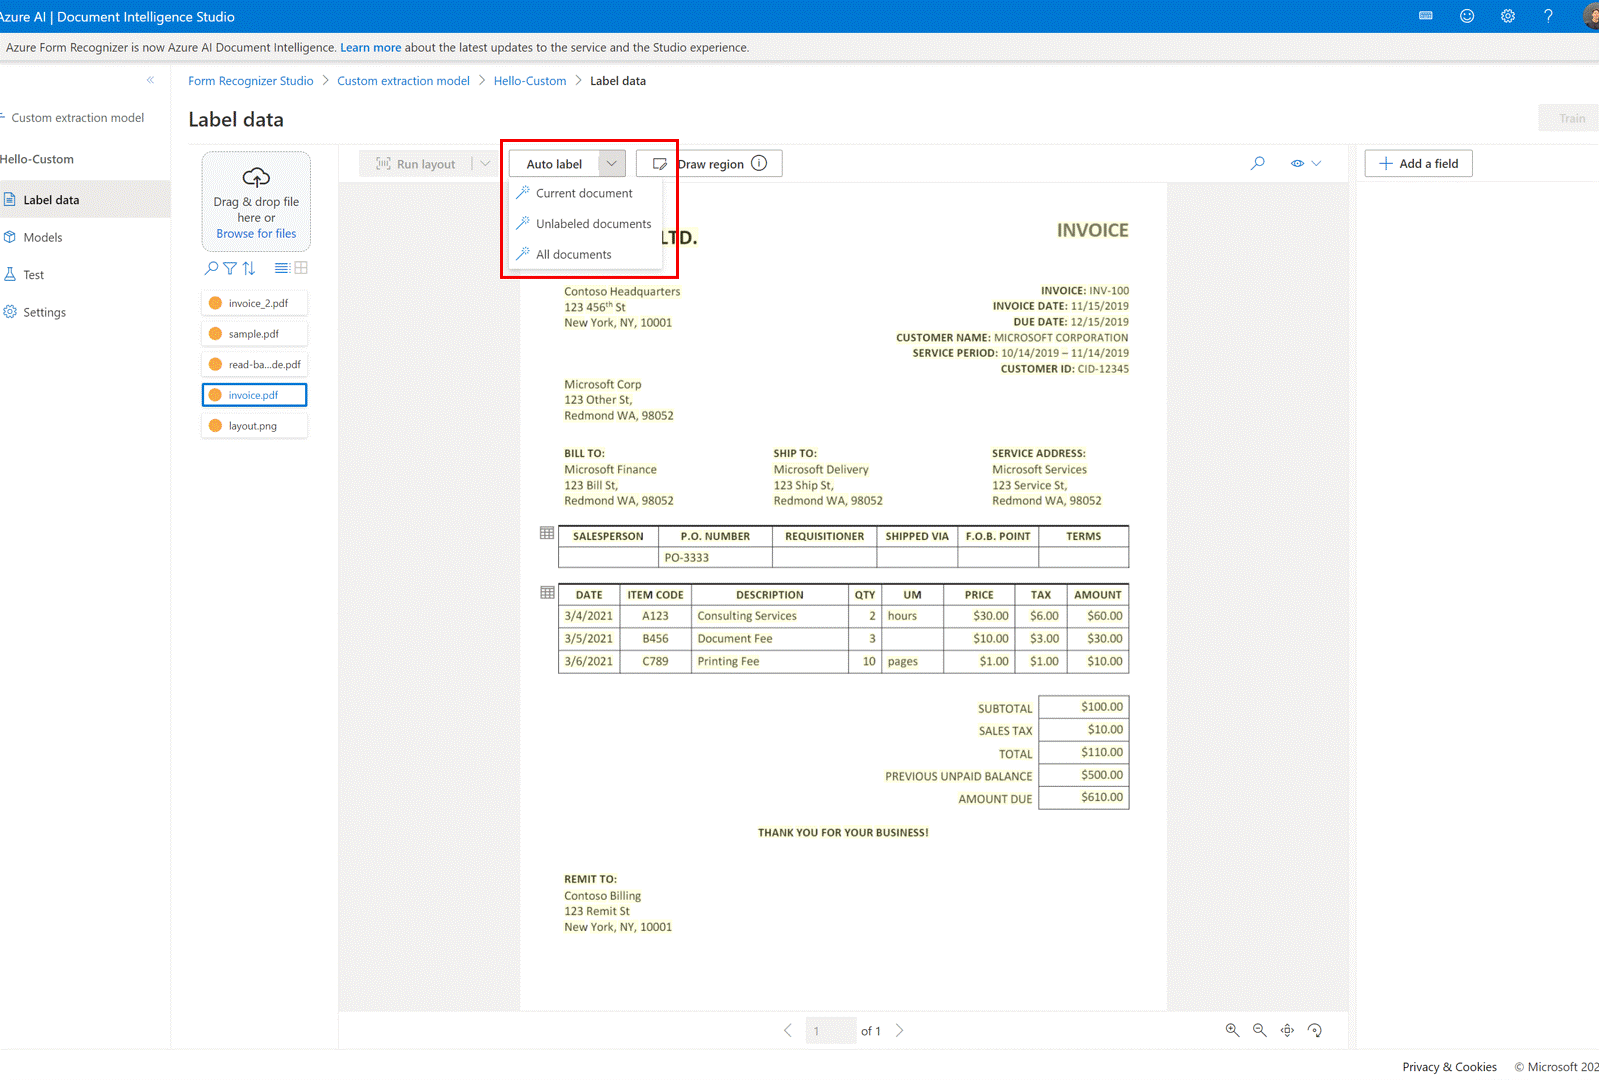Open the search icon in the document toolbar

click(x=1258, y=163)
